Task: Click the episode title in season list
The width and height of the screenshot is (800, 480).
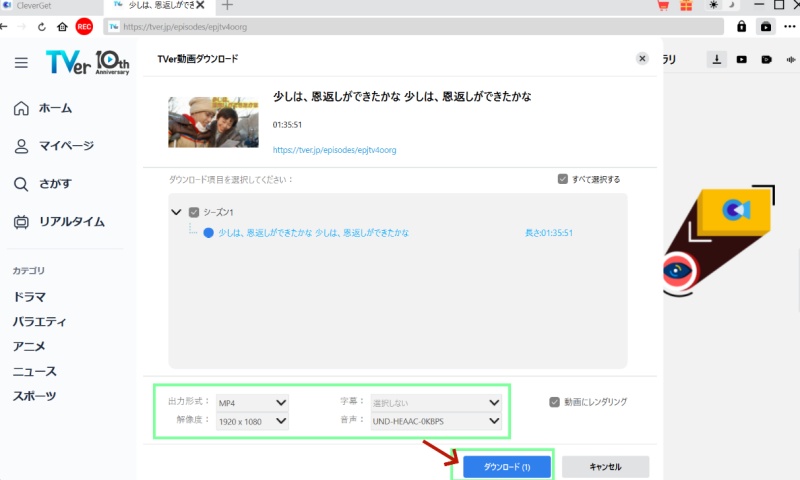Action: (314, 233)
